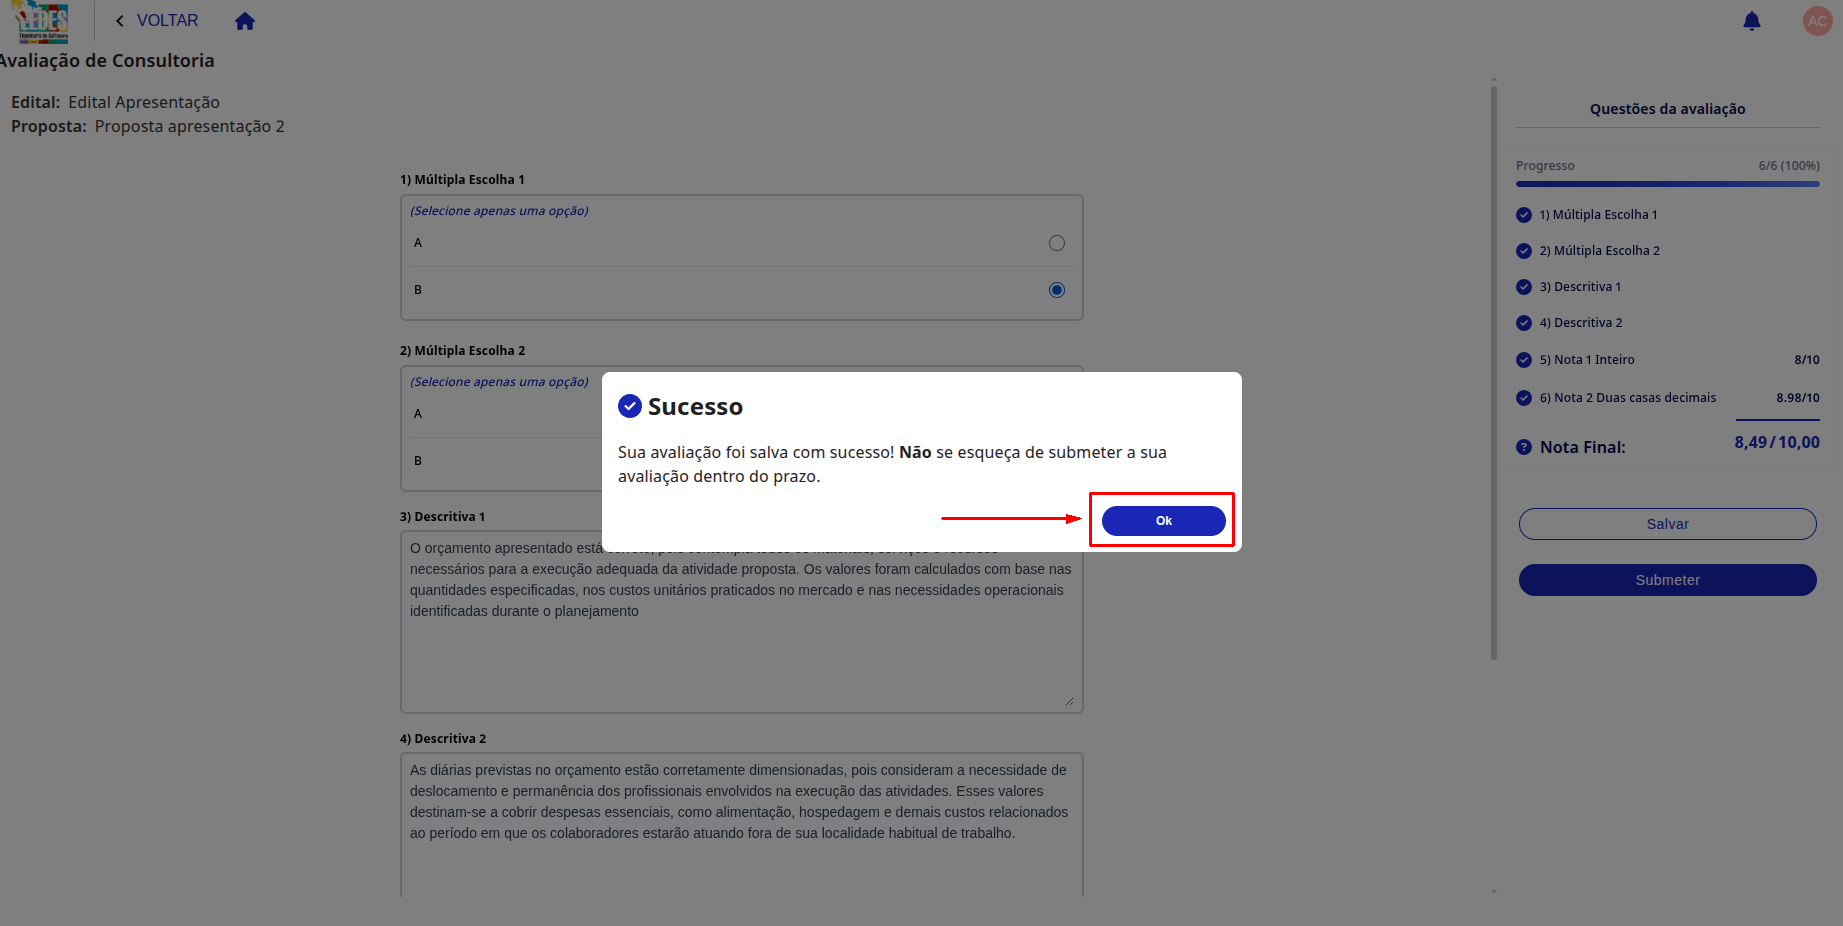Click the 8/10 score text

tap(1806, 360)
